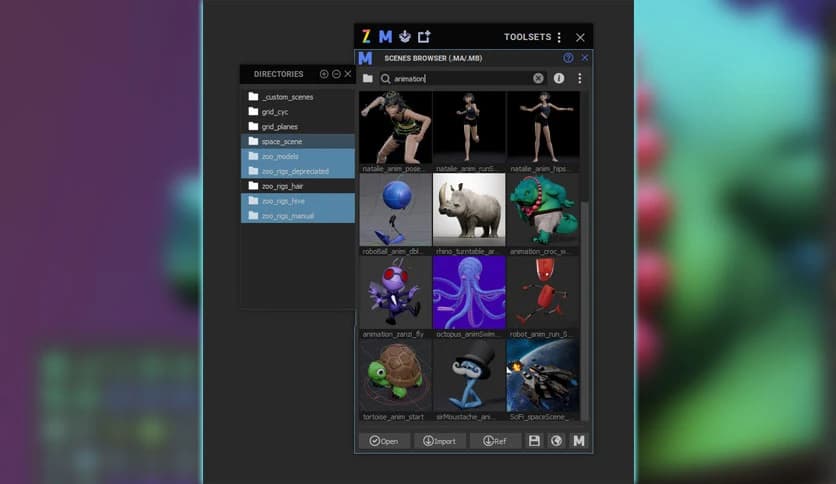Click the white M icon in bottom bar

tap(579, 441)
